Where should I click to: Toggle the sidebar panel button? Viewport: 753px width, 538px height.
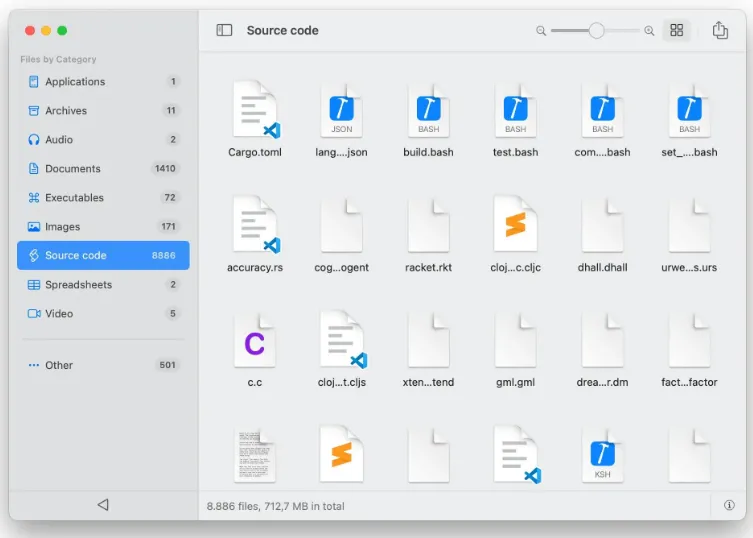(224, 30)
